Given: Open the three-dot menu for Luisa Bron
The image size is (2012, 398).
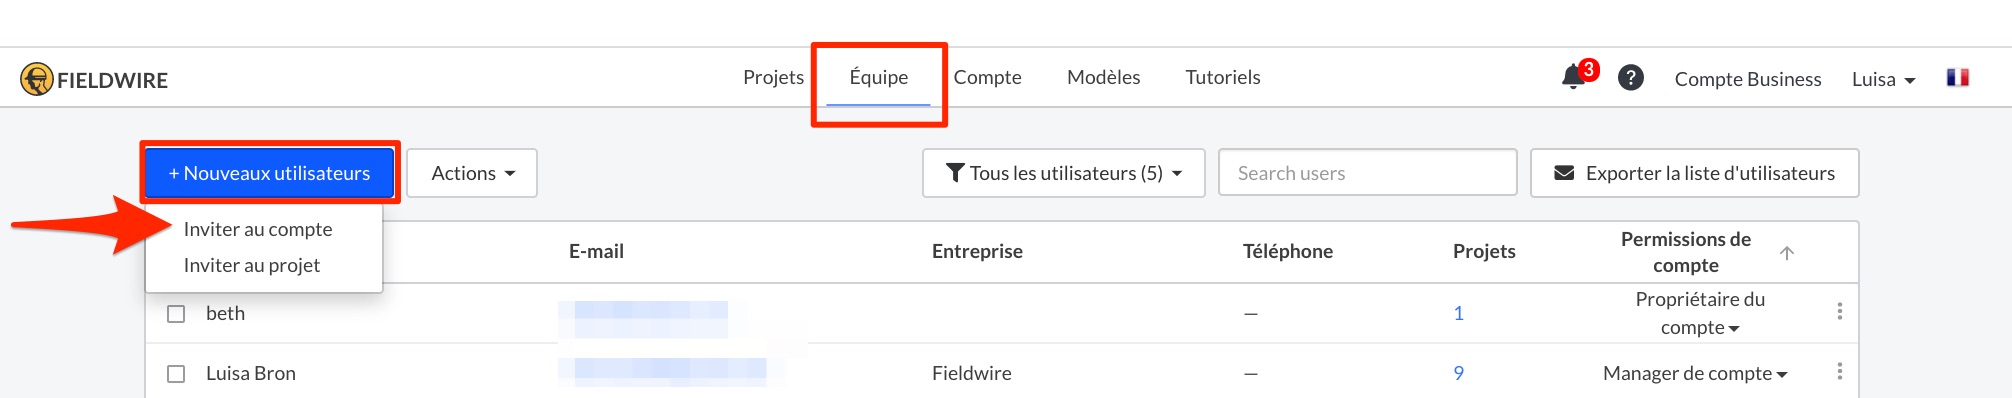Looking at the screenshot, I should coord(1840,372).
